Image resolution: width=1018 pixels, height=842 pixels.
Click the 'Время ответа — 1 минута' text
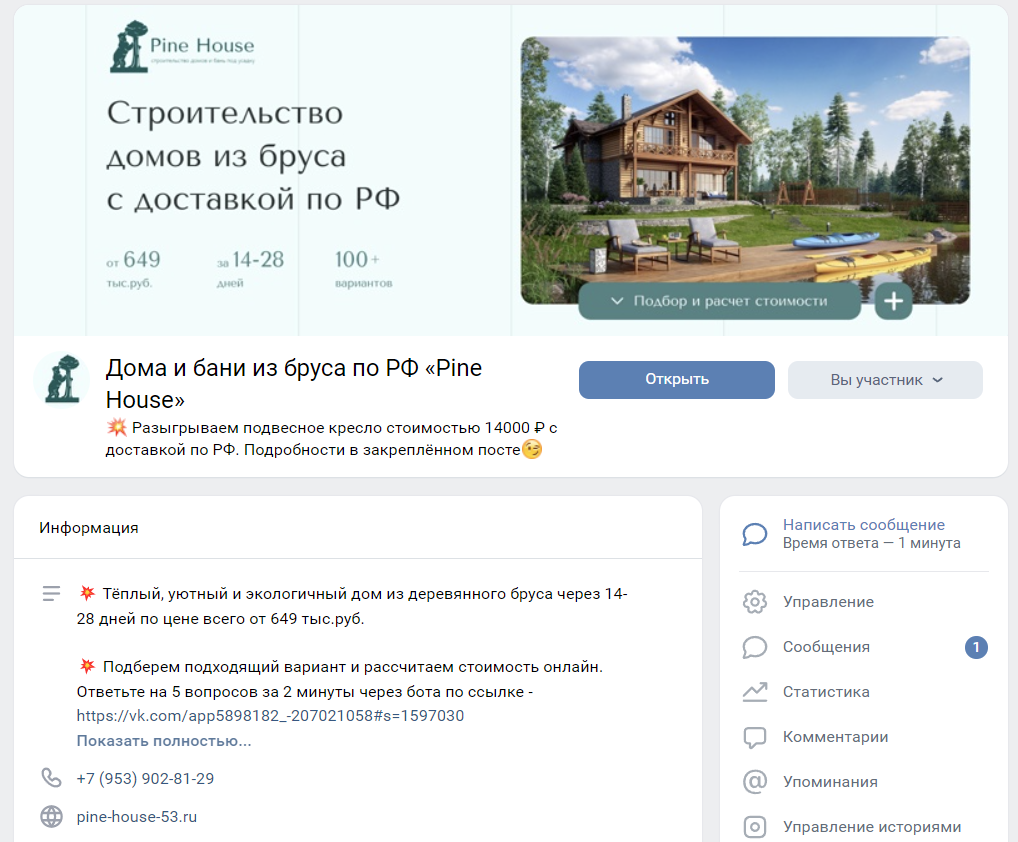[871, 543]
